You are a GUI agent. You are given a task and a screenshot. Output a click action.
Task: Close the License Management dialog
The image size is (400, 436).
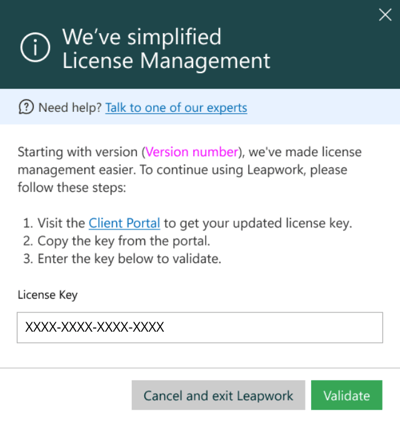click(x=385, y=15)
